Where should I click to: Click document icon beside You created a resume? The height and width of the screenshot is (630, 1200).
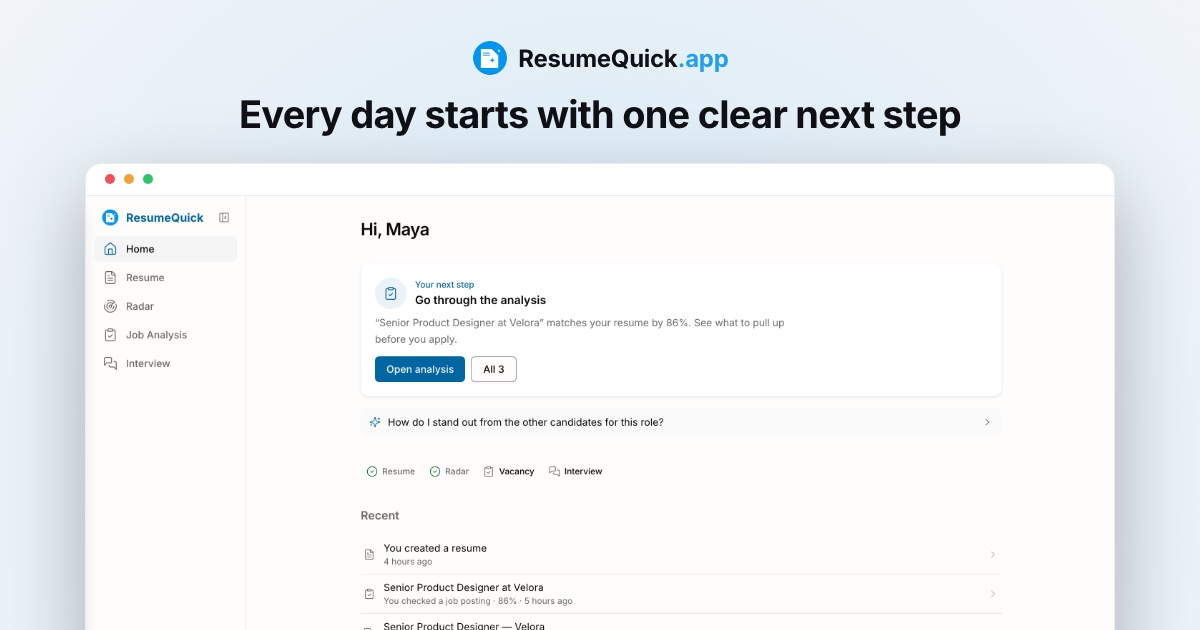[x=369, y=554]
